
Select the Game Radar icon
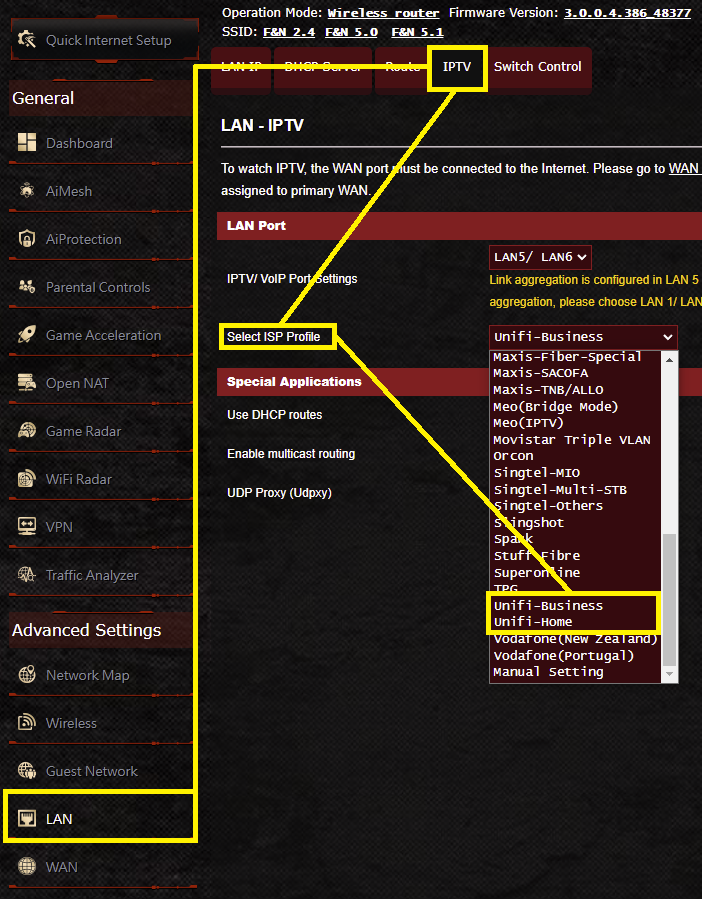[x=27, y=431]
